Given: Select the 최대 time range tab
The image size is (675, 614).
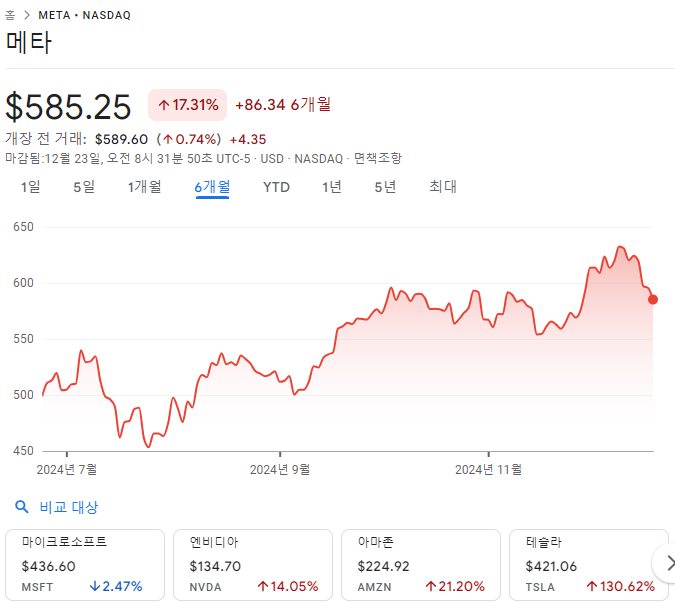Looking at the screenshot, I should point(443,187).
